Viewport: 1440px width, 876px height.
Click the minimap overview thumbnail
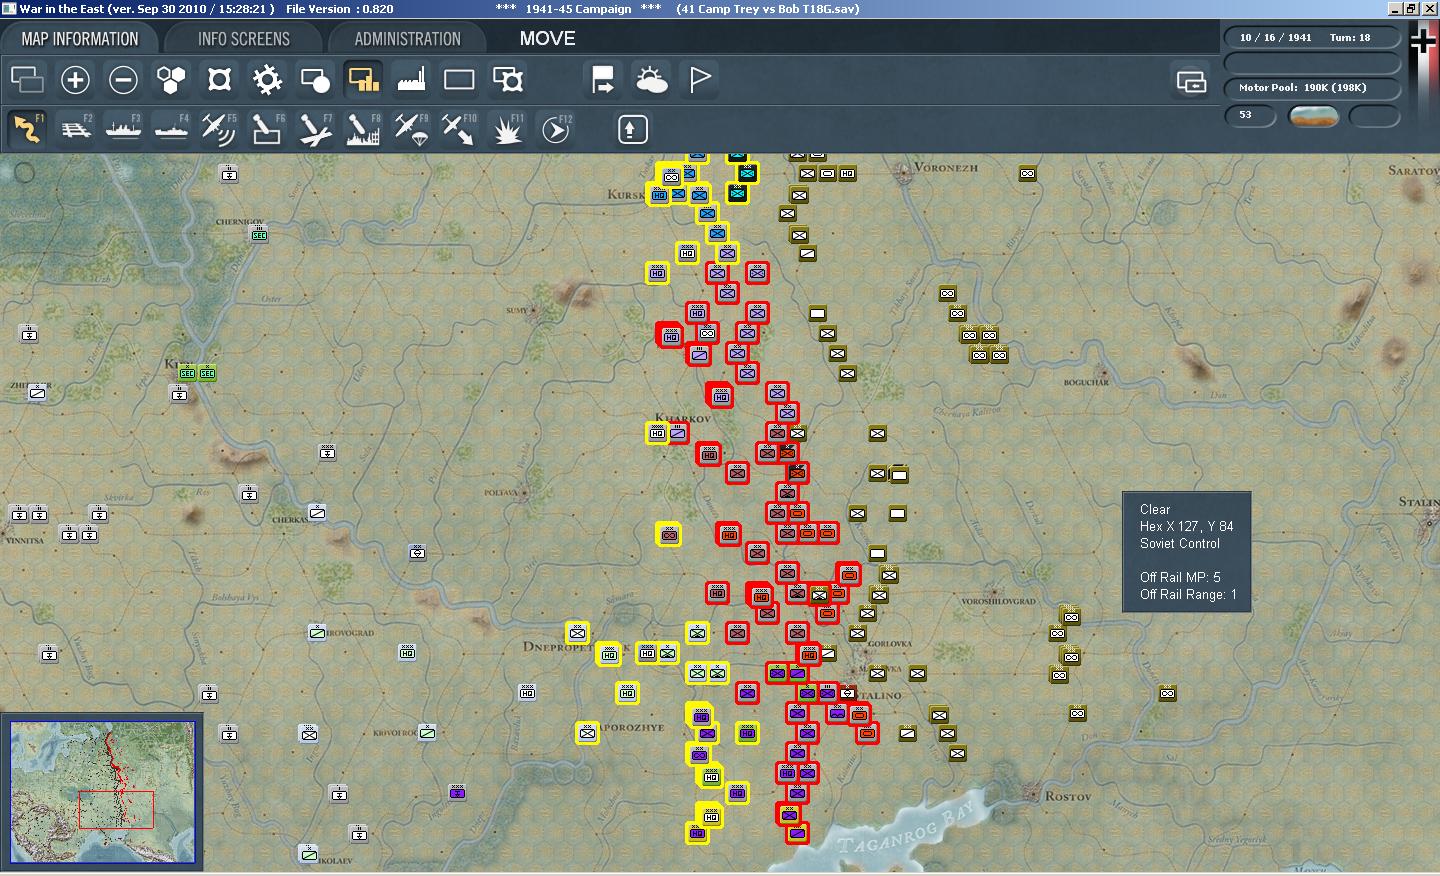[x=102, y=792]
